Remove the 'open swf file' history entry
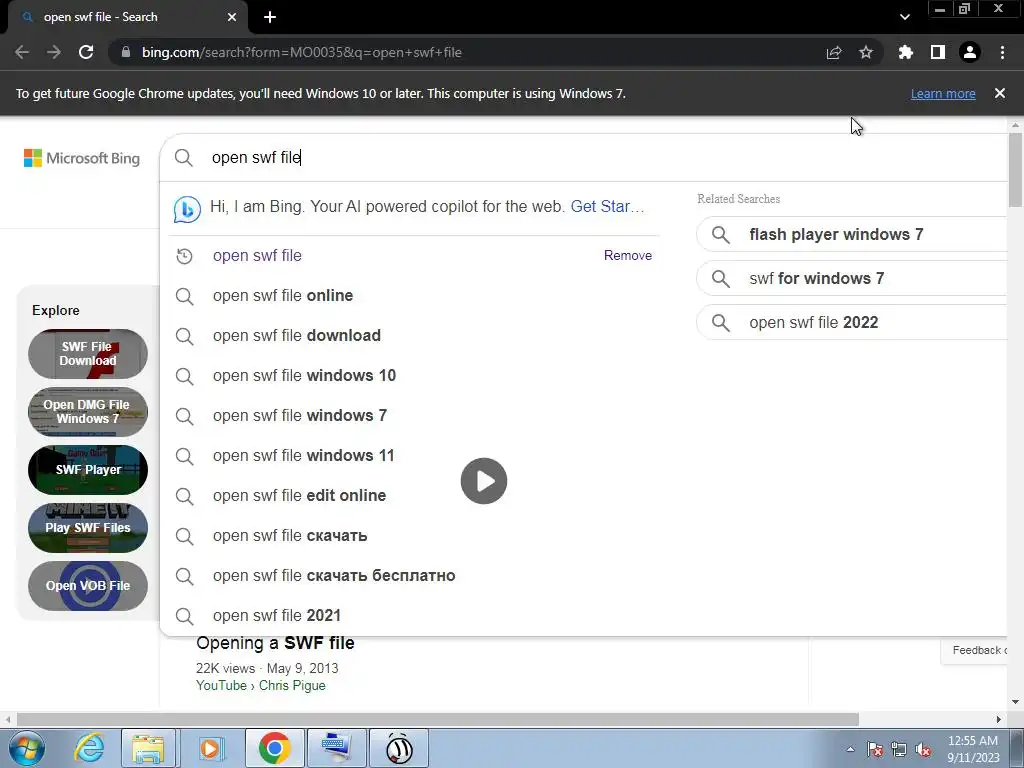The width and height of the screenshot is (1024, 768). point(628,255)
